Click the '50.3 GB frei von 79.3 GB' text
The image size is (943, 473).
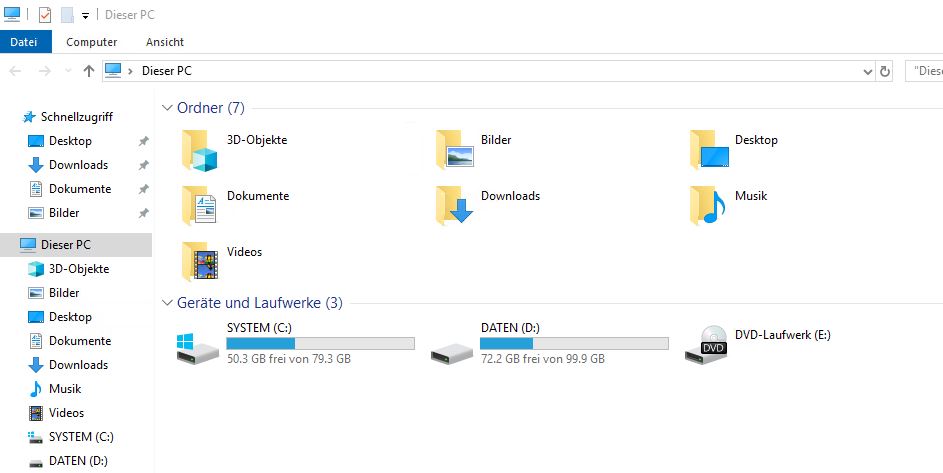(x=289, y=359)
